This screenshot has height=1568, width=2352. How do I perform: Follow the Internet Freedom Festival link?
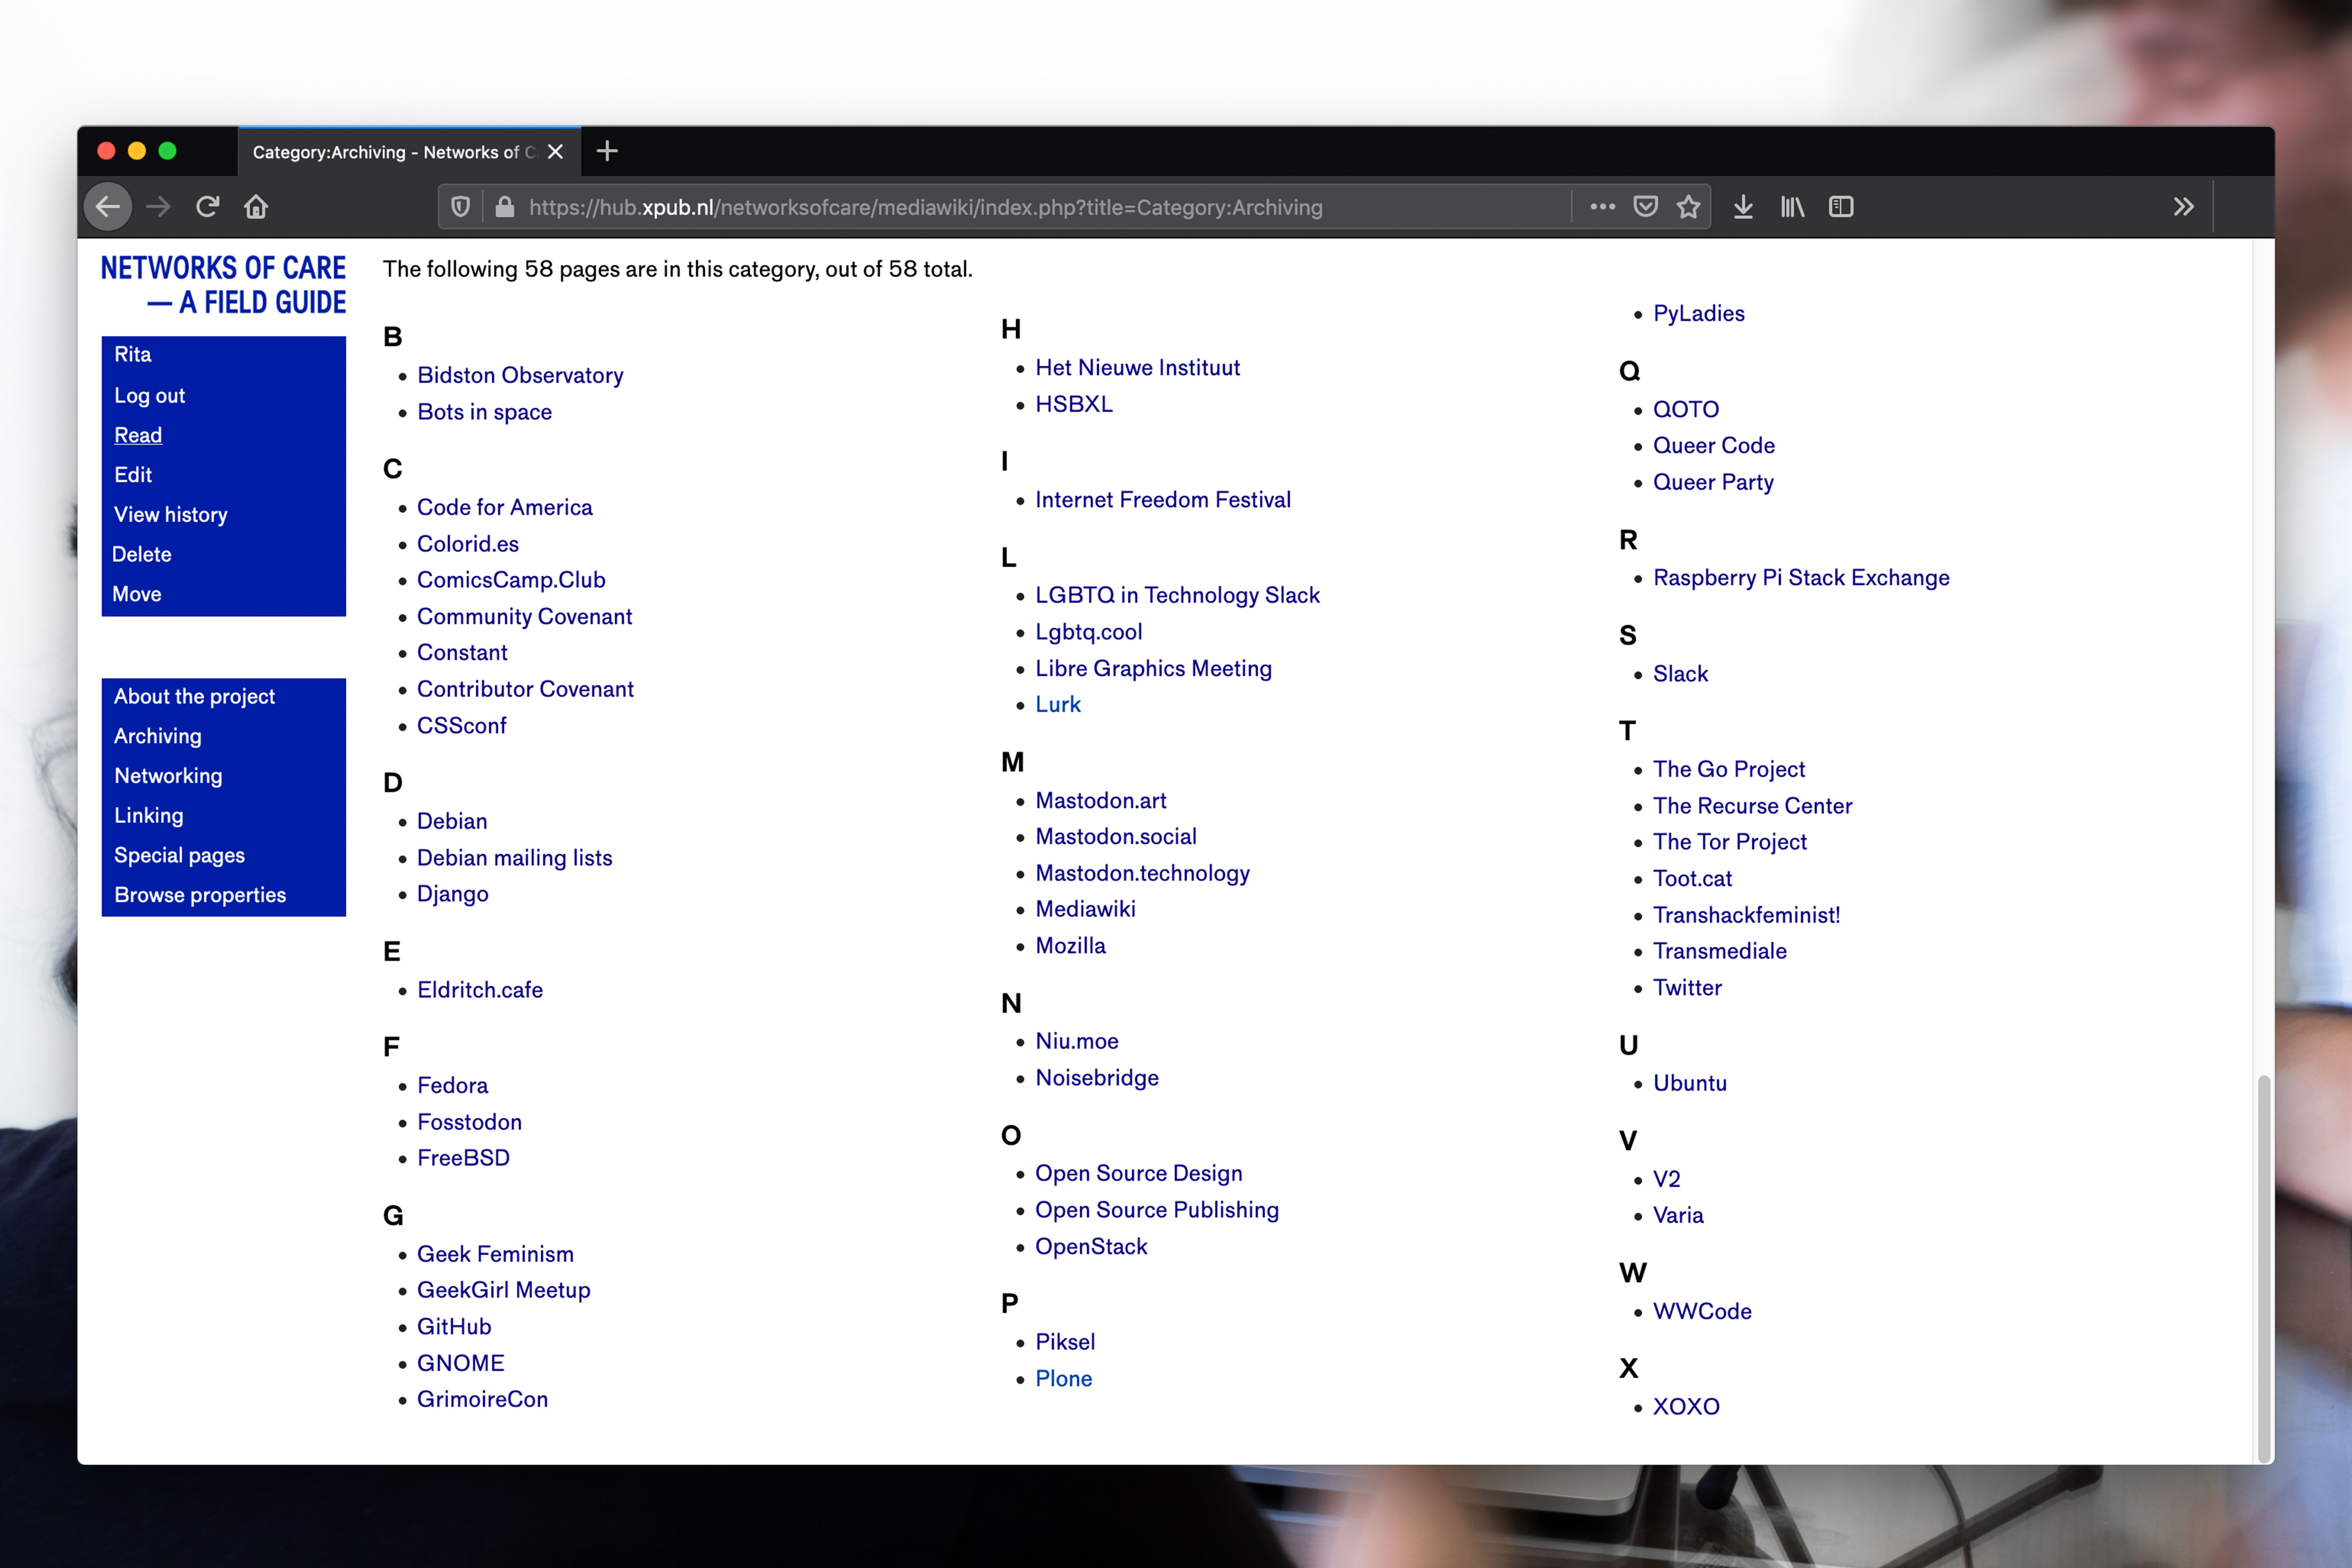point(1163,500)
